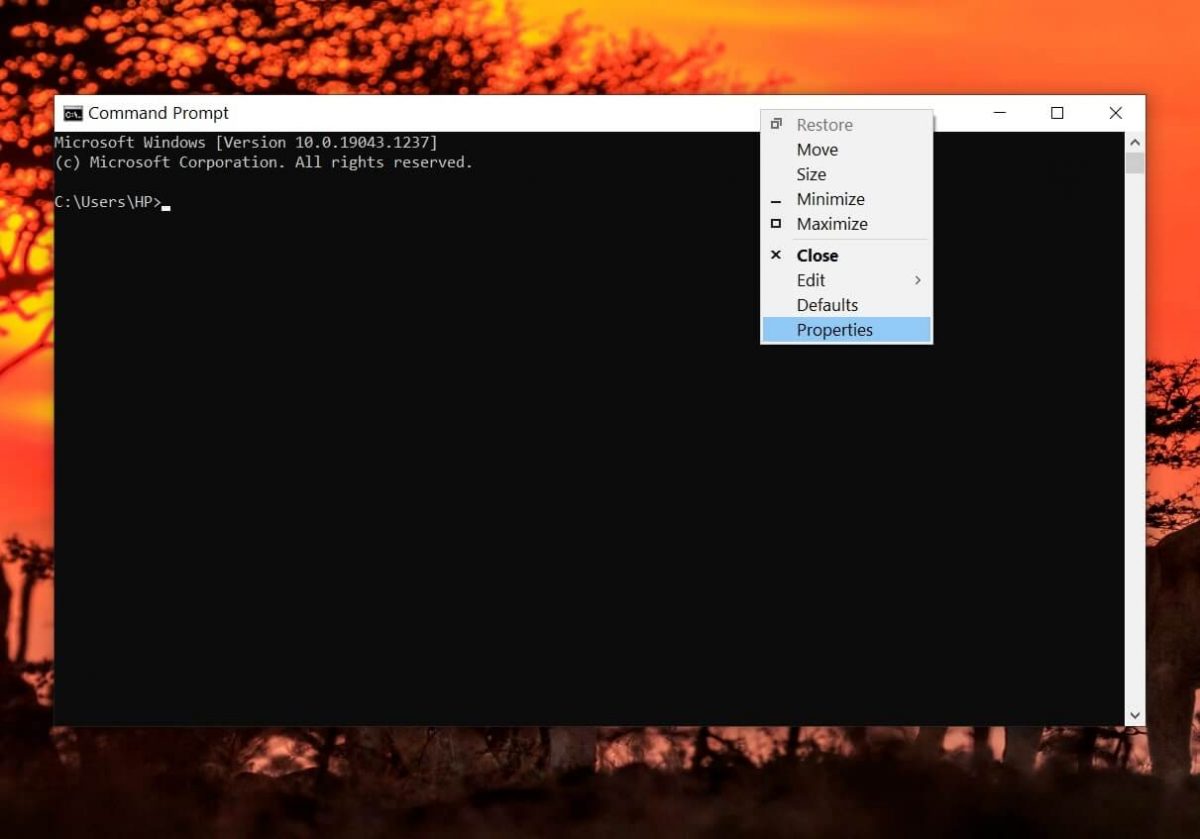Click the Minimize button in the window controls
This screenshot has height=839, width=1200.
[x=999, y=113]
